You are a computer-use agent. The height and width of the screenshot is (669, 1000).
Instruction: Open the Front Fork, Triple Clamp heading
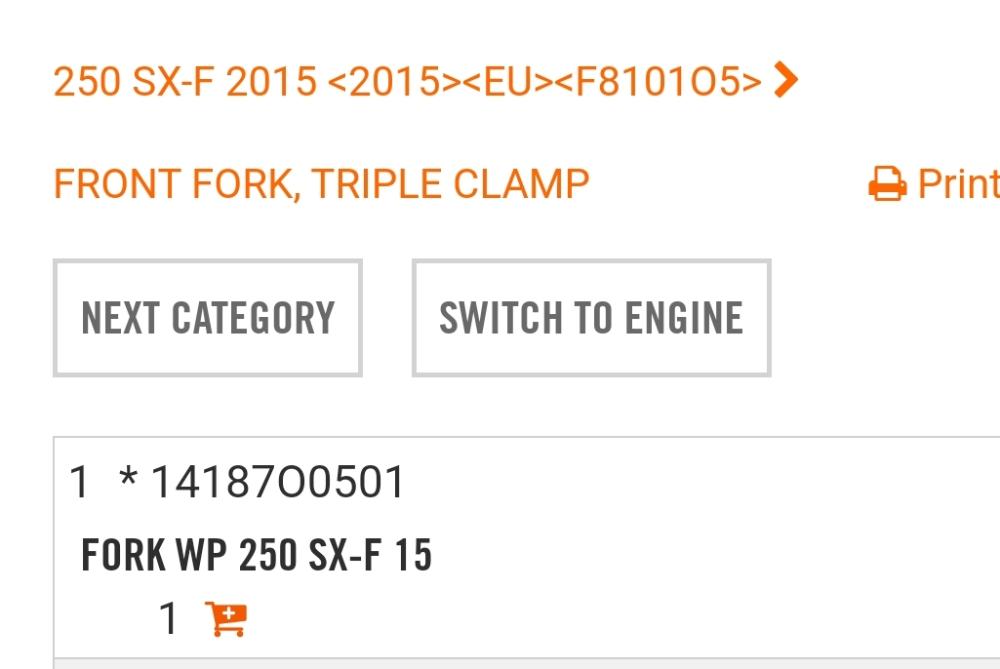click(321, 185)
